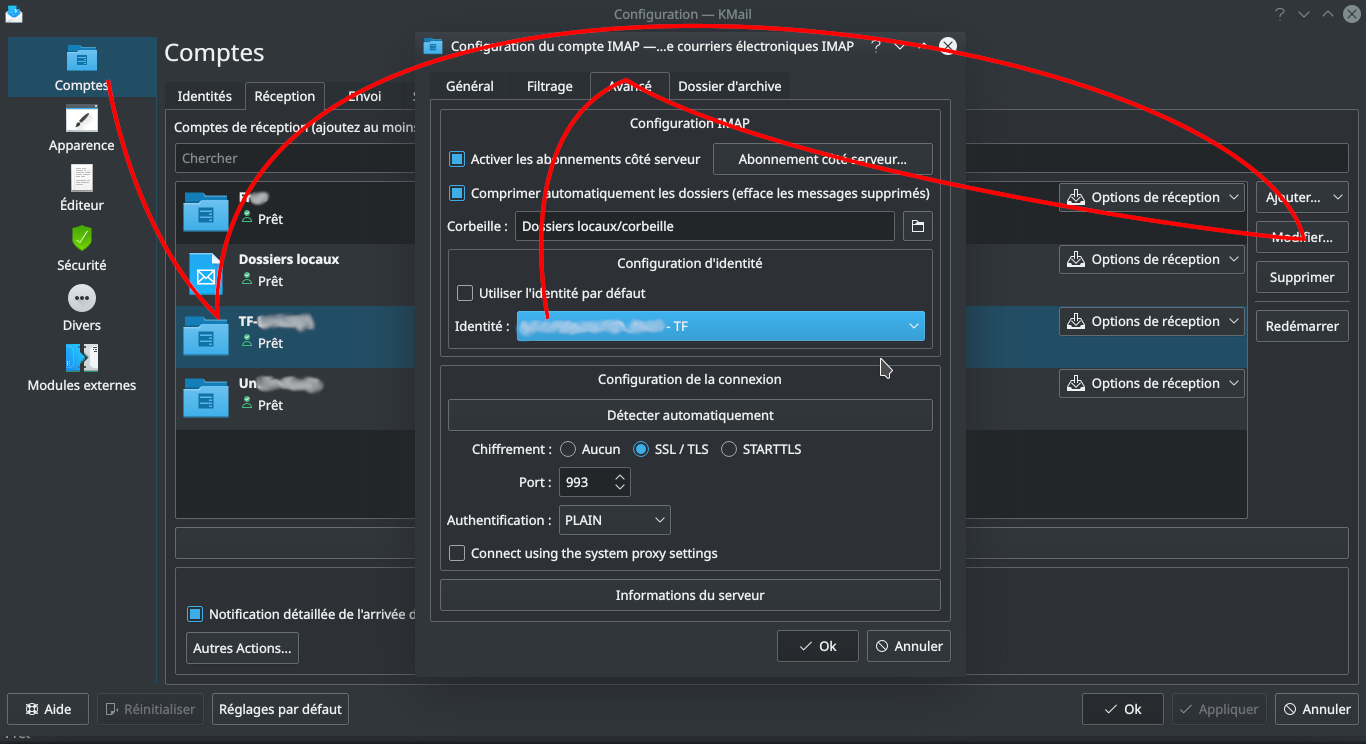Open the Identité dropdown
Image resolution: width=1366 pixels, height=744 pixels.
pyautogui.click(x=720, y=326)
